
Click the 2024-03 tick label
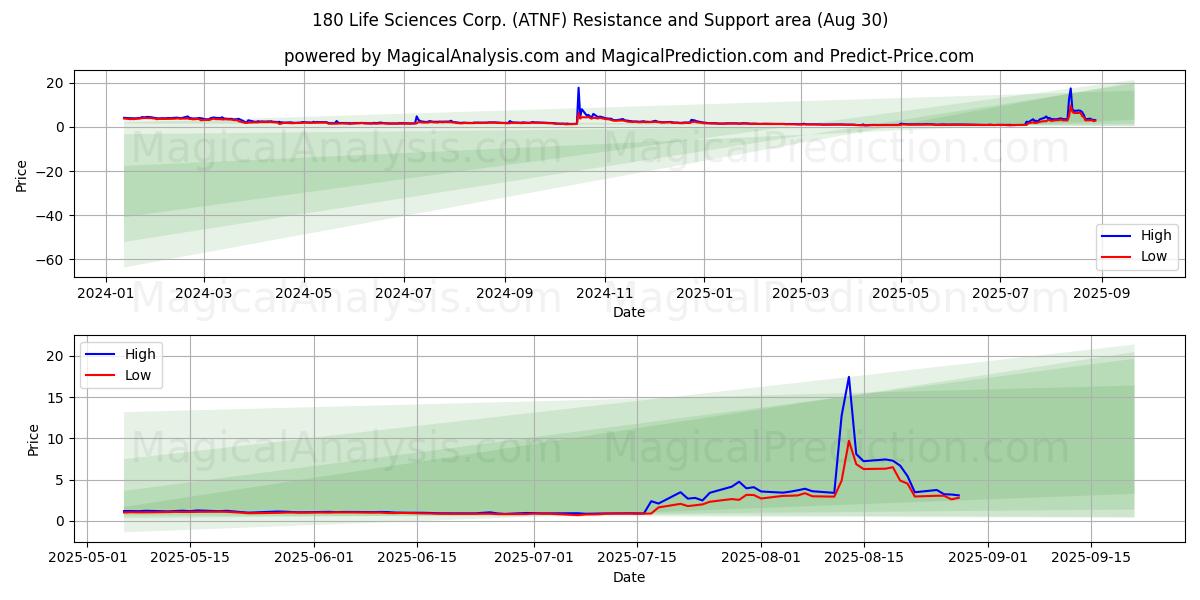[204, 294]
